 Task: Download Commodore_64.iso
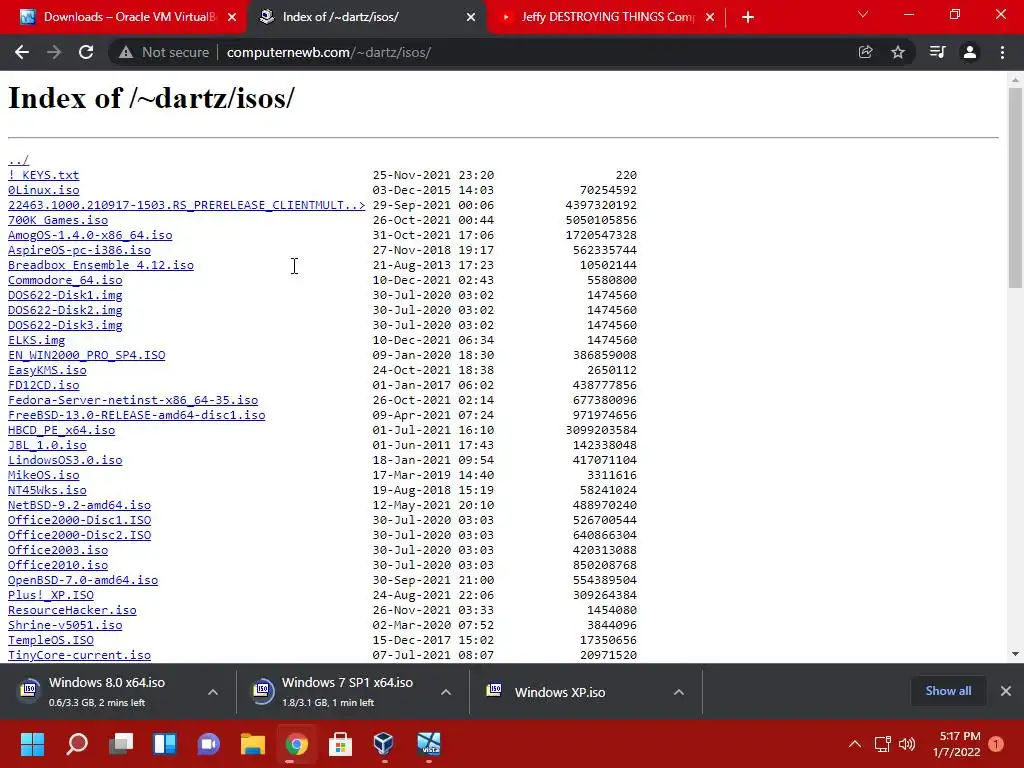65,280
